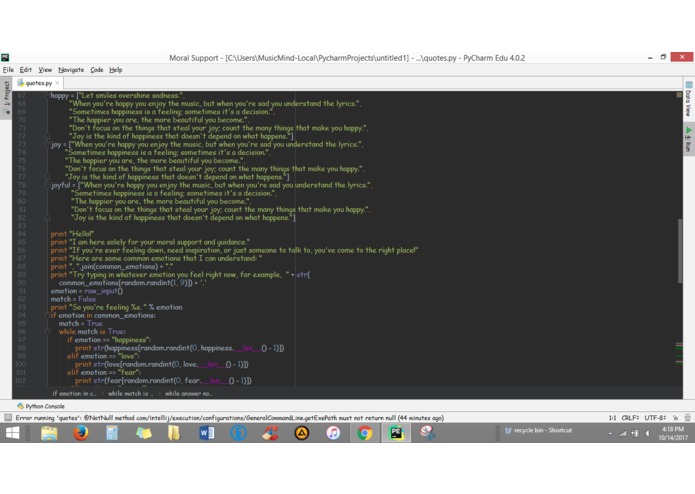Switch to Google Chrome on the taskbar
This screenshot has height=494, width=695.
click(364, 433)
